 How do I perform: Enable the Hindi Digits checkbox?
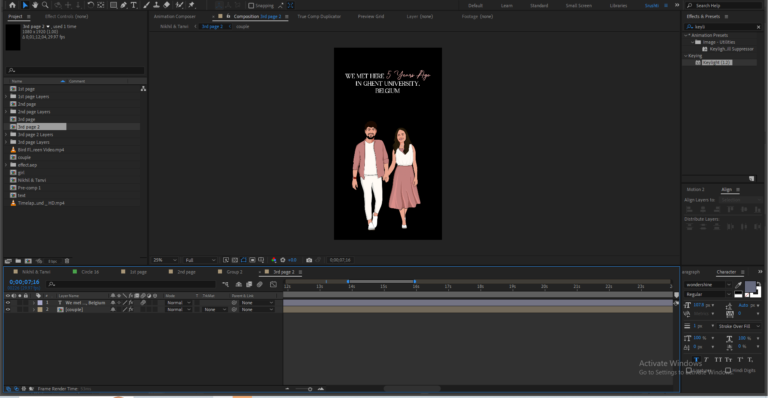click(728, 371)
